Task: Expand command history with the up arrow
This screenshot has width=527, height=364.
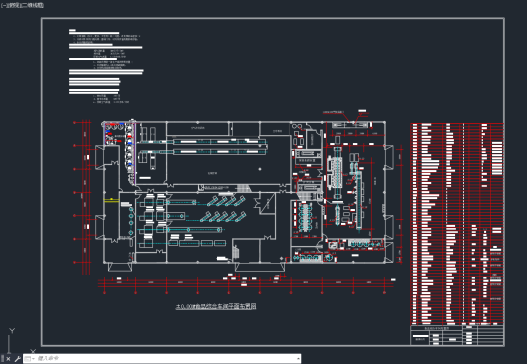Action: tap(298, 359)
